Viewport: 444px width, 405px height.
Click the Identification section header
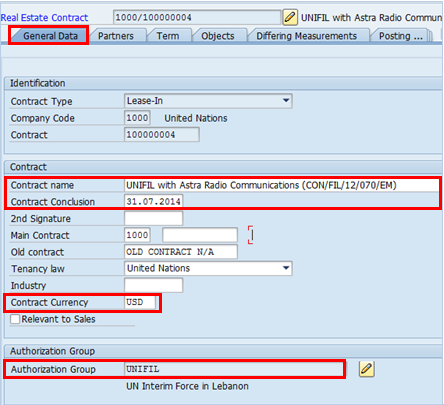(x=37, y=83)
